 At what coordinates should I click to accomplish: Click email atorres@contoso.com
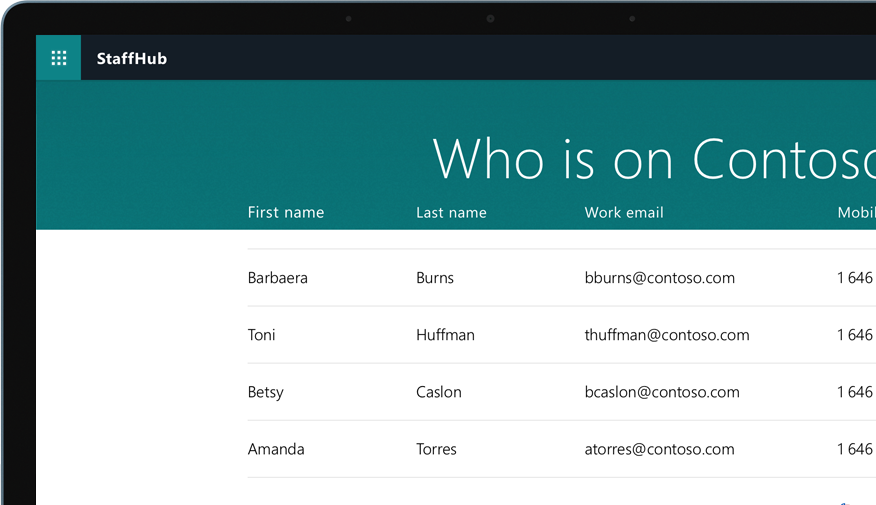(x=659, y=449)
